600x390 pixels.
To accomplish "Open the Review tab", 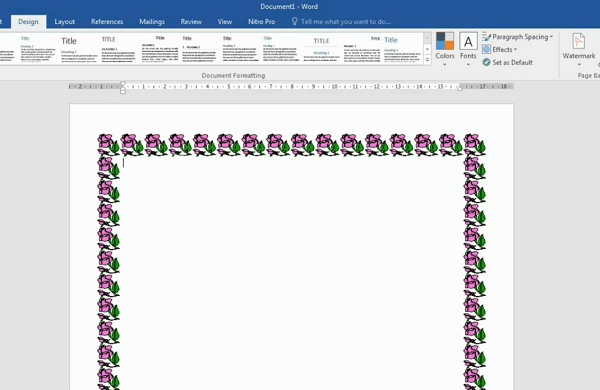I will pos(191,22).
